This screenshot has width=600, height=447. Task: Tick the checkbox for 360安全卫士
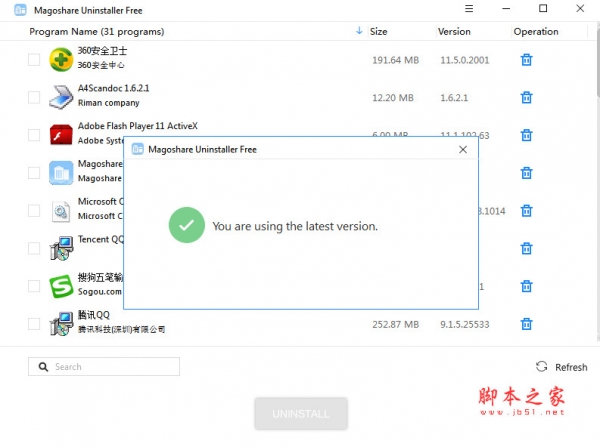[34, 60]
